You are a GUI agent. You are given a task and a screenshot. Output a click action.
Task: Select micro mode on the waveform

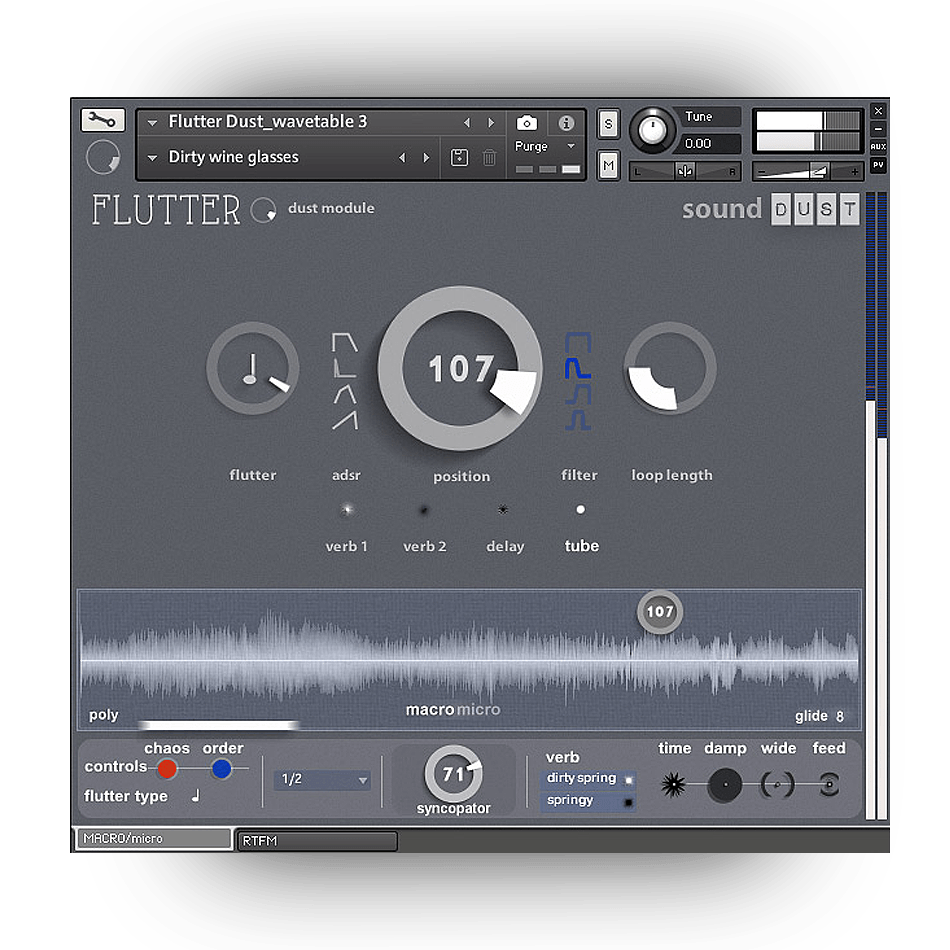coord(478,709)
